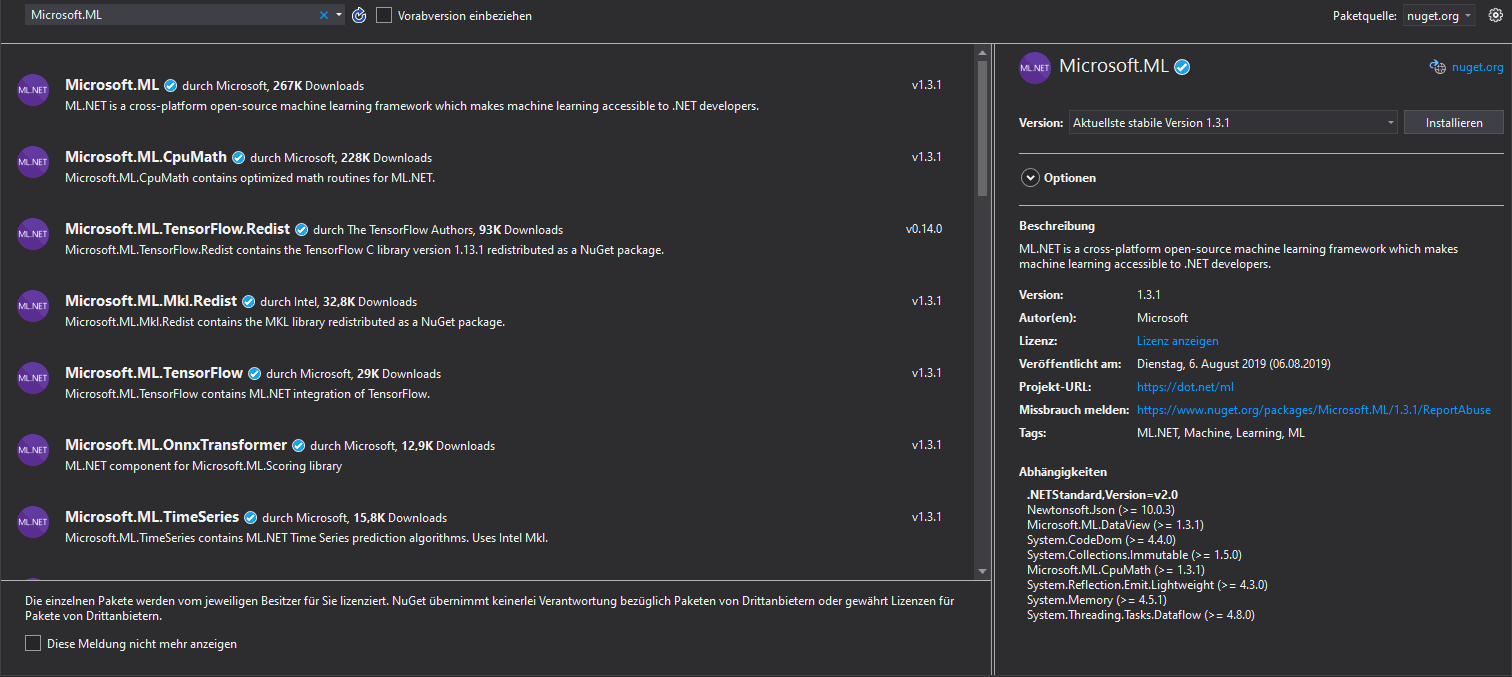Open the Paketquelle dropdown
The height and width of the screenshot is (677, 1512).
(x=1438, y=15)
